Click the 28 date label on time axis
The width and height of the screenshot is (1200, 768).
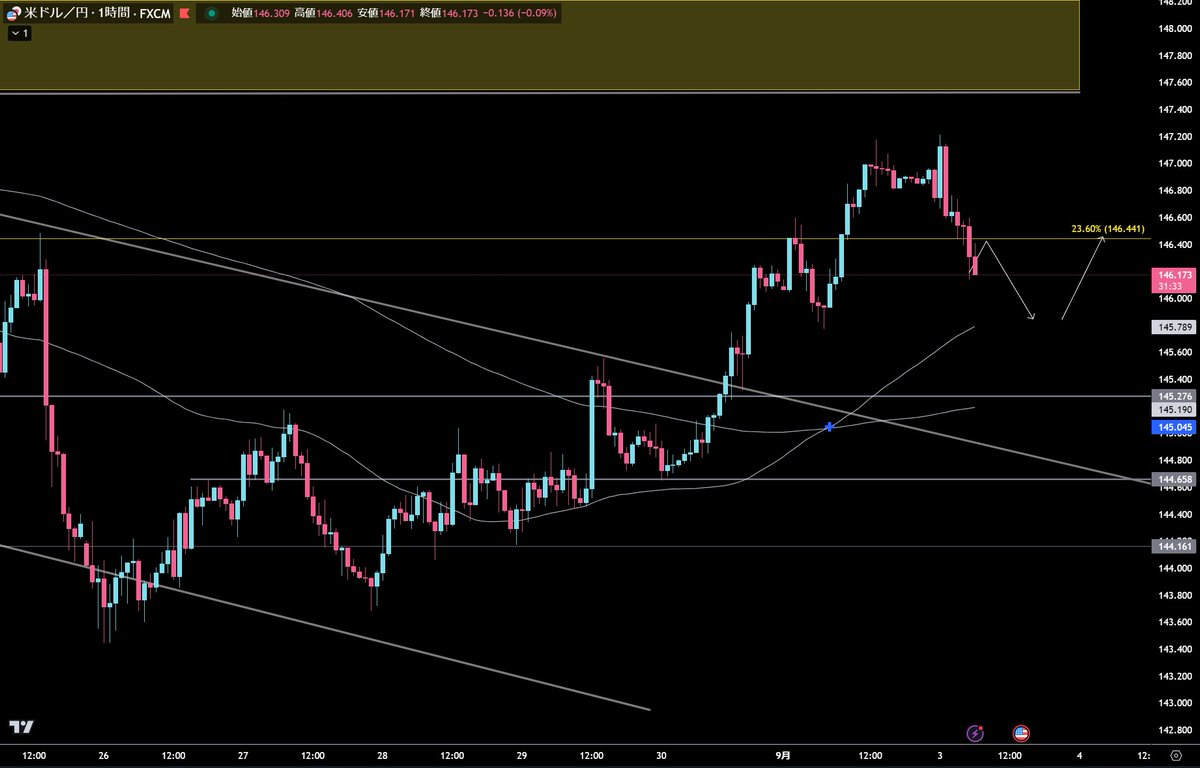(383, 757)
